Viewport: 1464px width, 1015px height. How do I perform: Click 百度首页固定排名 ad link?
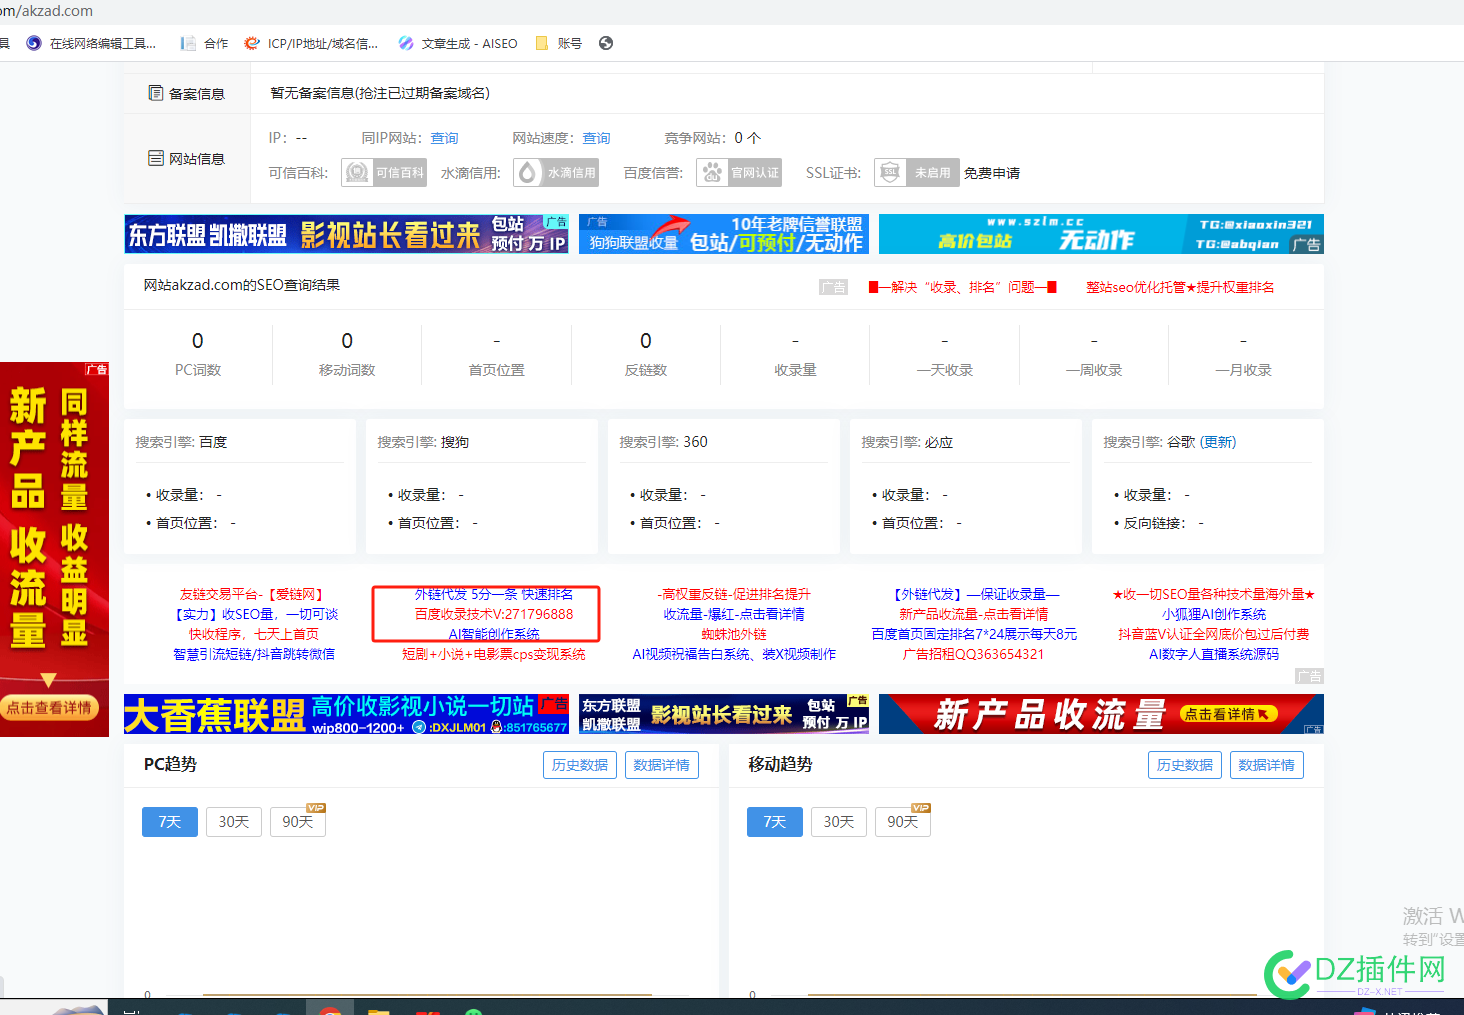click(974, 634)
